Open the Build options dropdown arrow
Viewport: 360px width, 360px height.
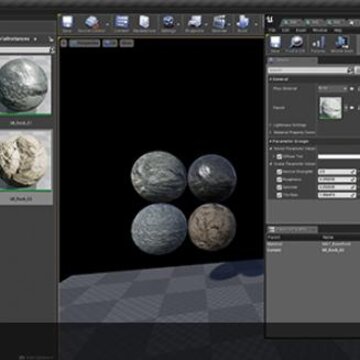256,24
